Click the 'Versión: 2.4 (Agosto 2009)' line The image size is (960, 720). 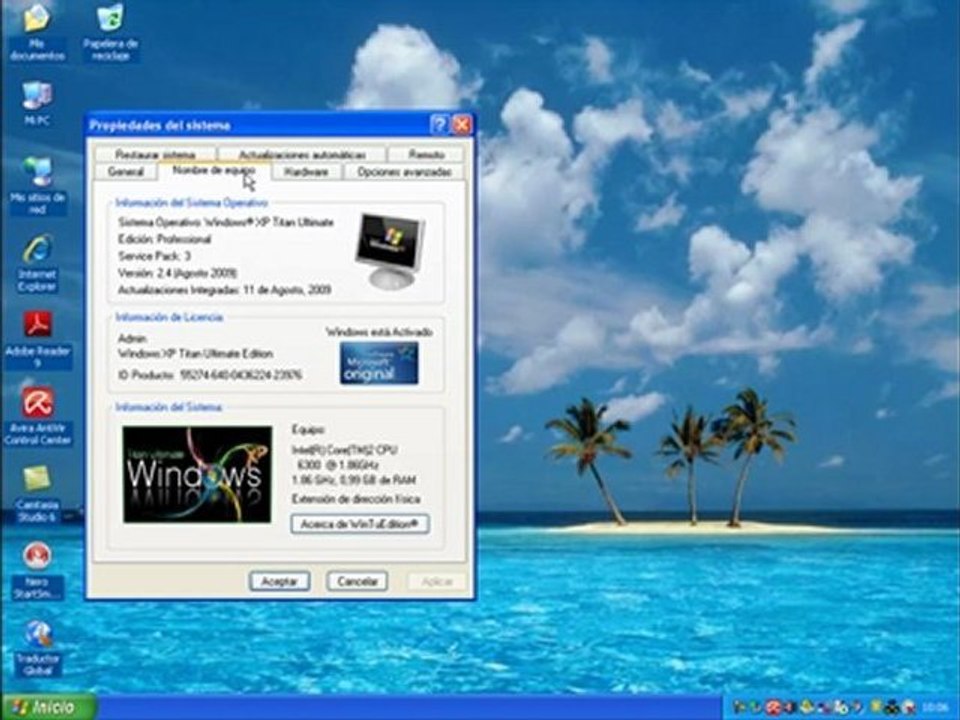click(178, 272)
